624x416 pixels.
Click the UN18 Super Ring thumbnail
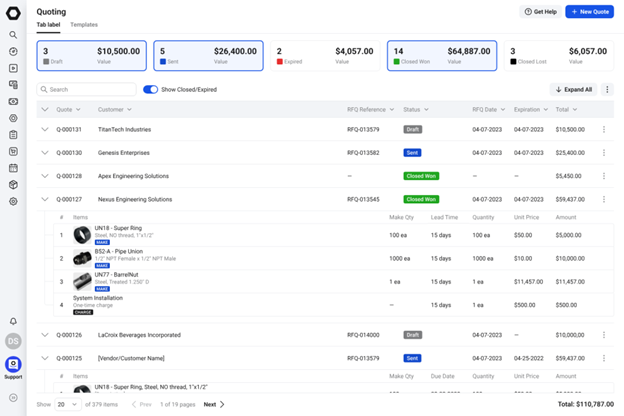[x=82, y=235]
